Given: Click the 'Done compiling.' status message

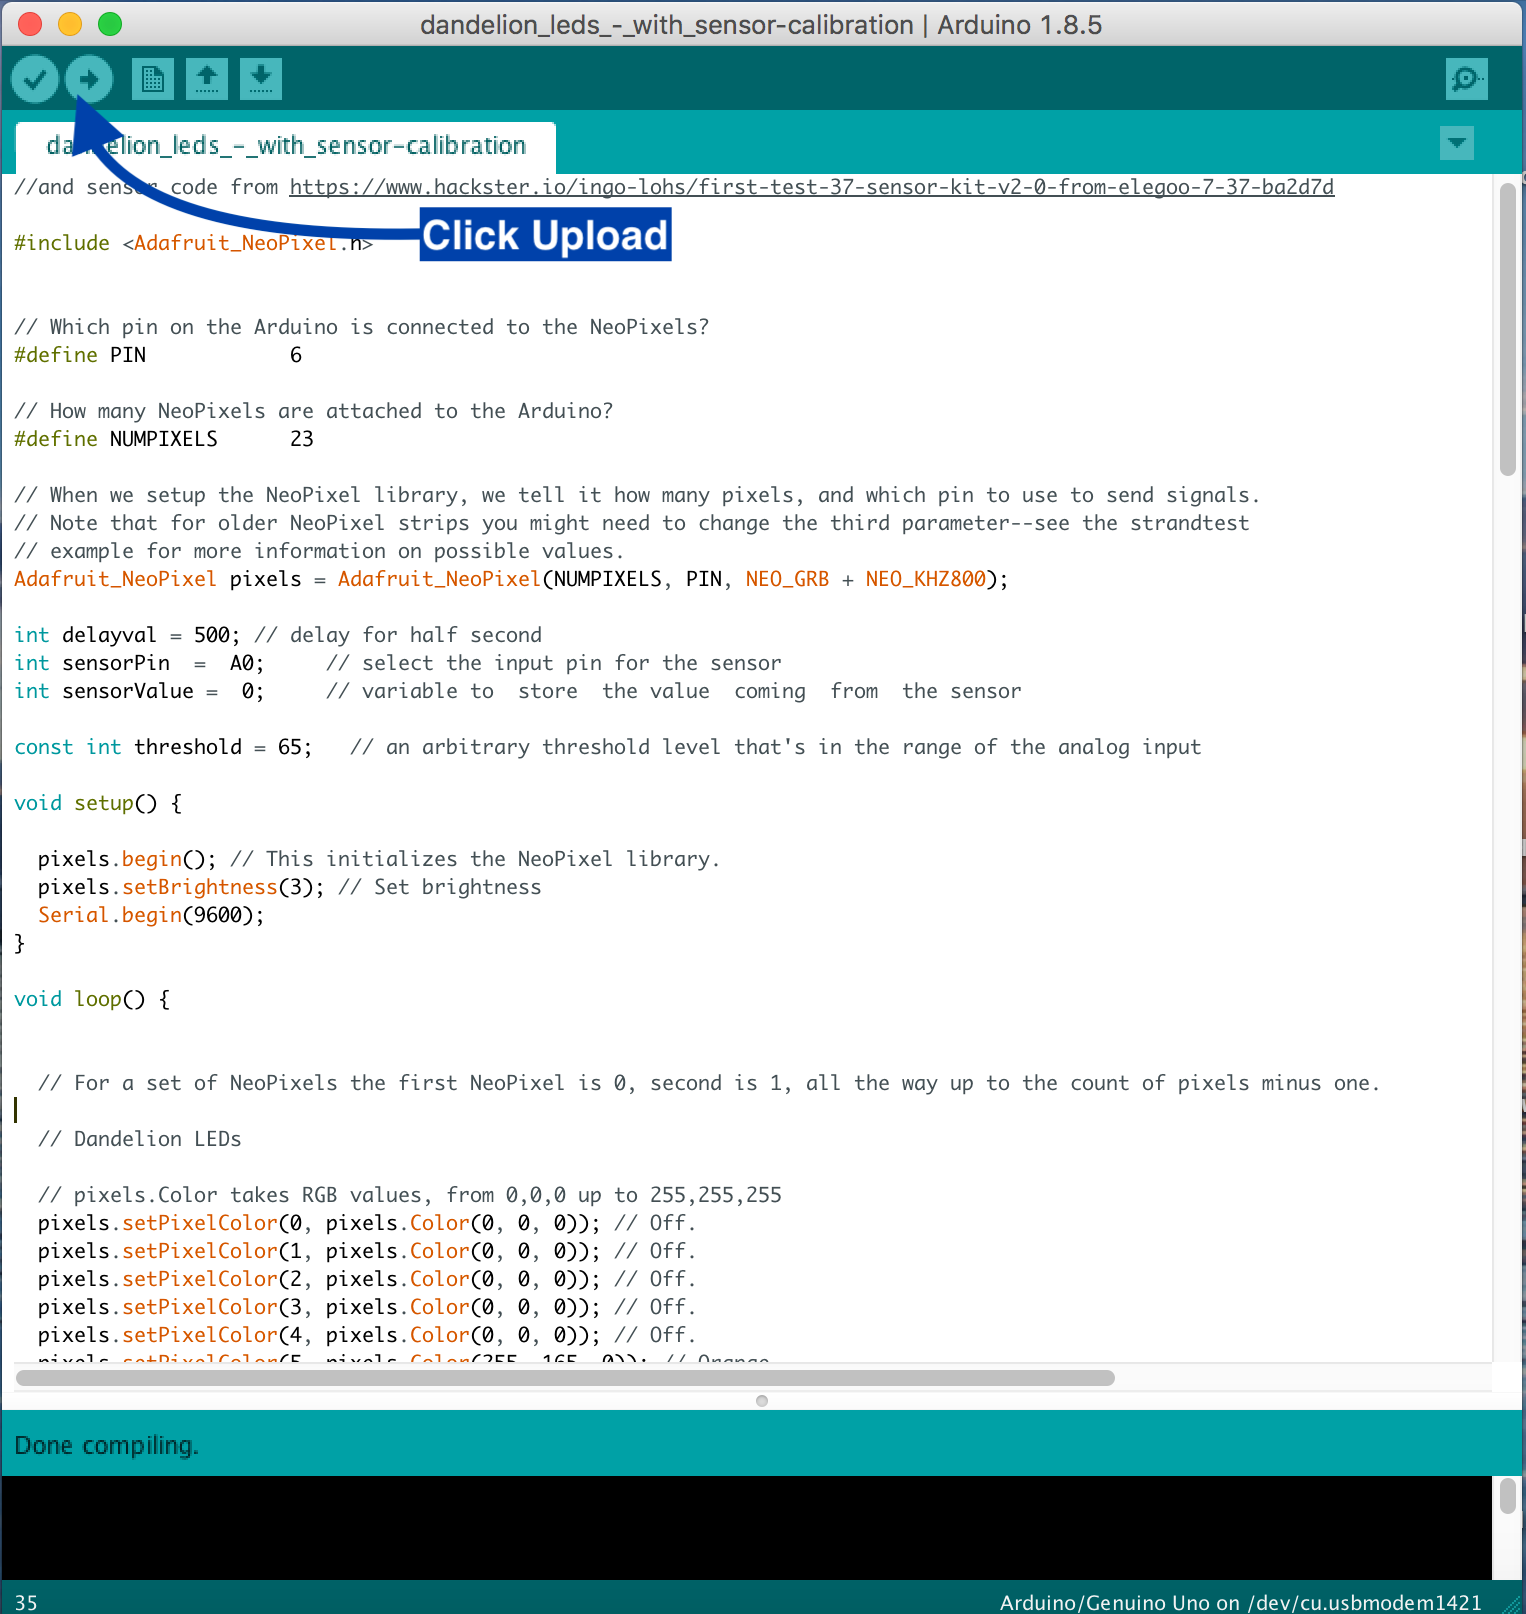Looking at the screenshot, I should [x=107, y=1445].
